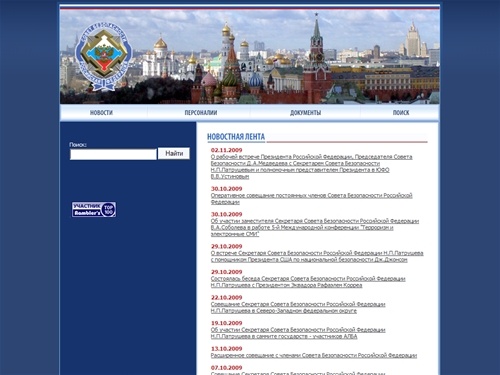Open the ДОКУМЕНТЫ section

pyautogui.click(x=305, y=113)
